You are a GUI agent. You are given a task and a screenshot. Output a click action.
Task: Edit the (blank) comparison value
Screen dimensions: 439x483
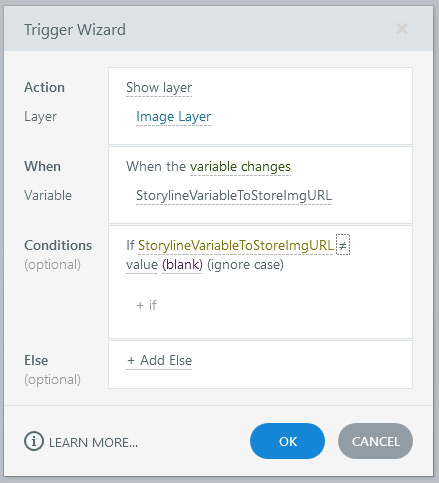pos(182,265)
